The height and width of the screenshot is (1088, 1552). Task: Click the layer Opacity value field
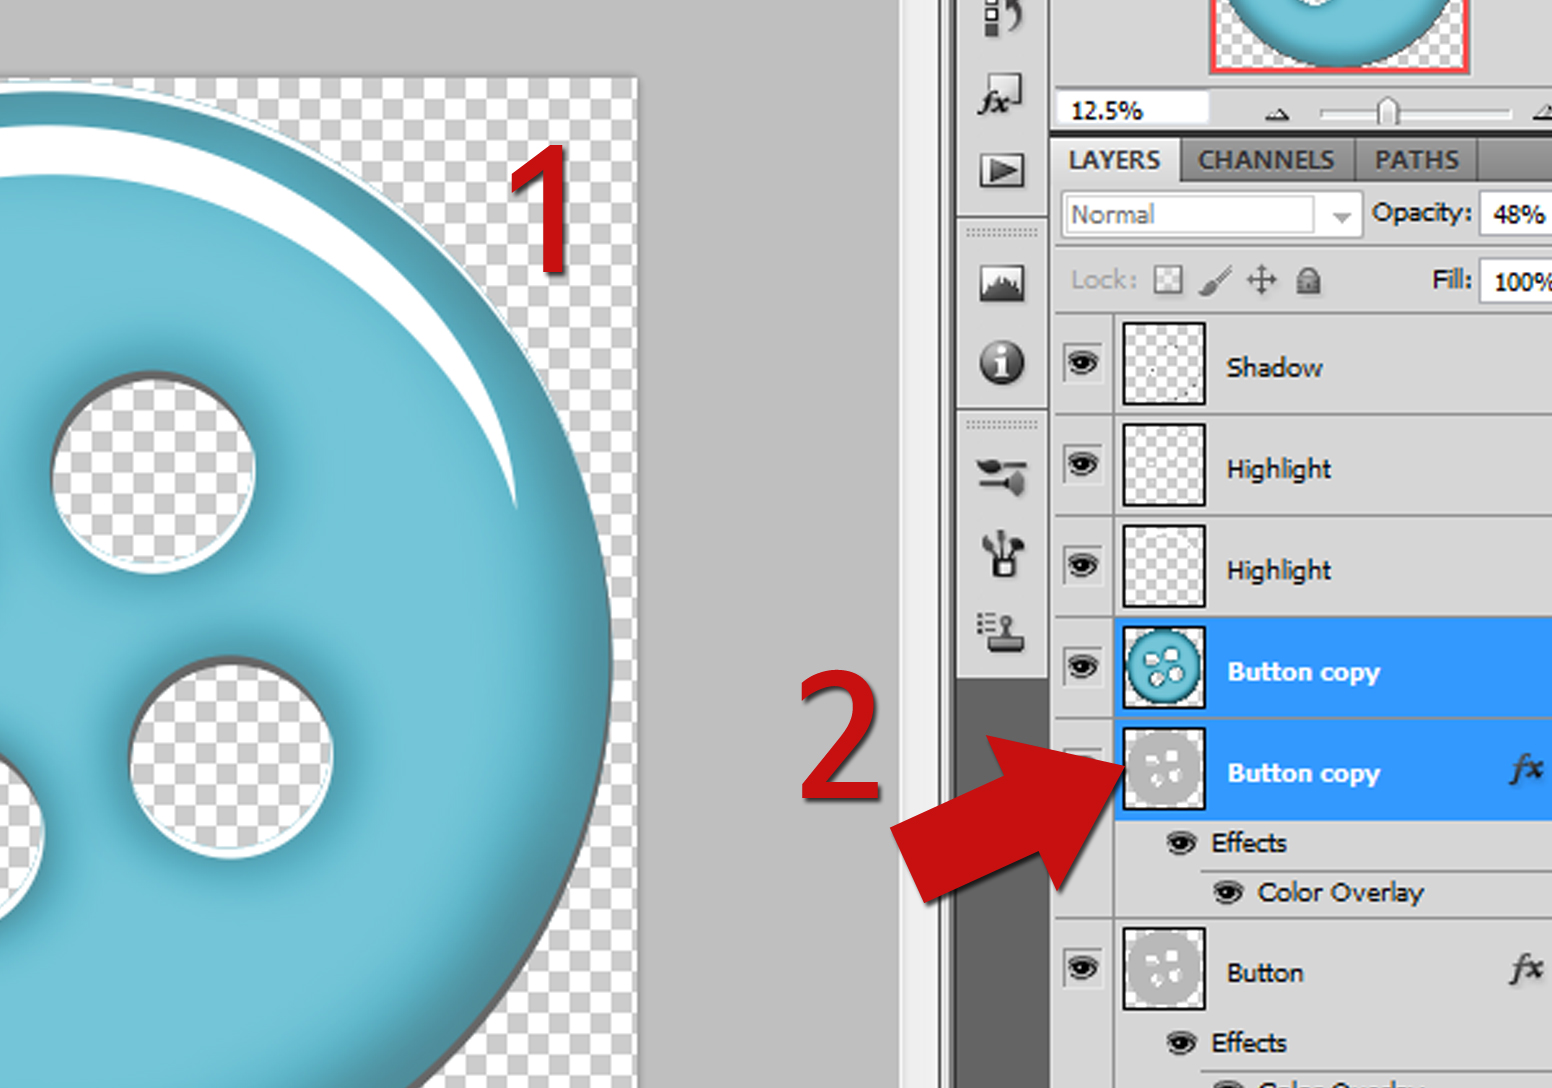click(x=1516, y=214)
